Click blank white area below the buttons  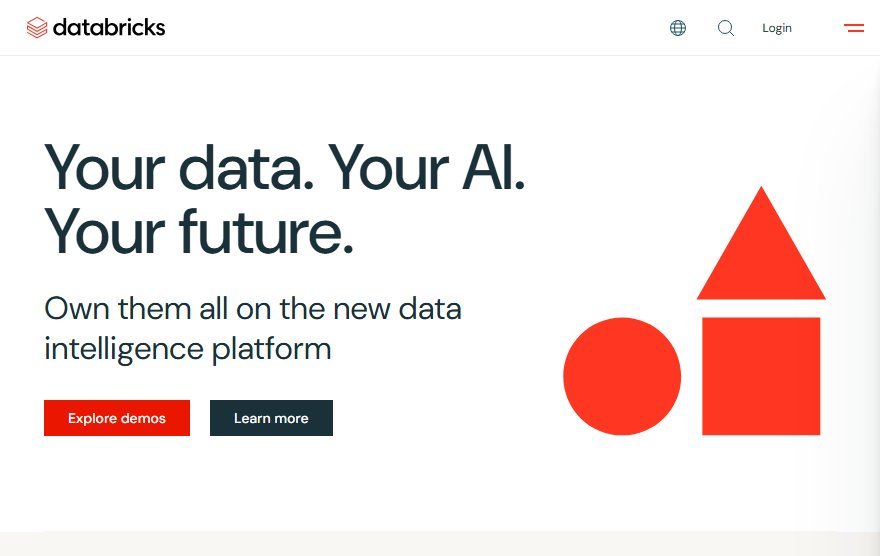[x=281, y=483]
